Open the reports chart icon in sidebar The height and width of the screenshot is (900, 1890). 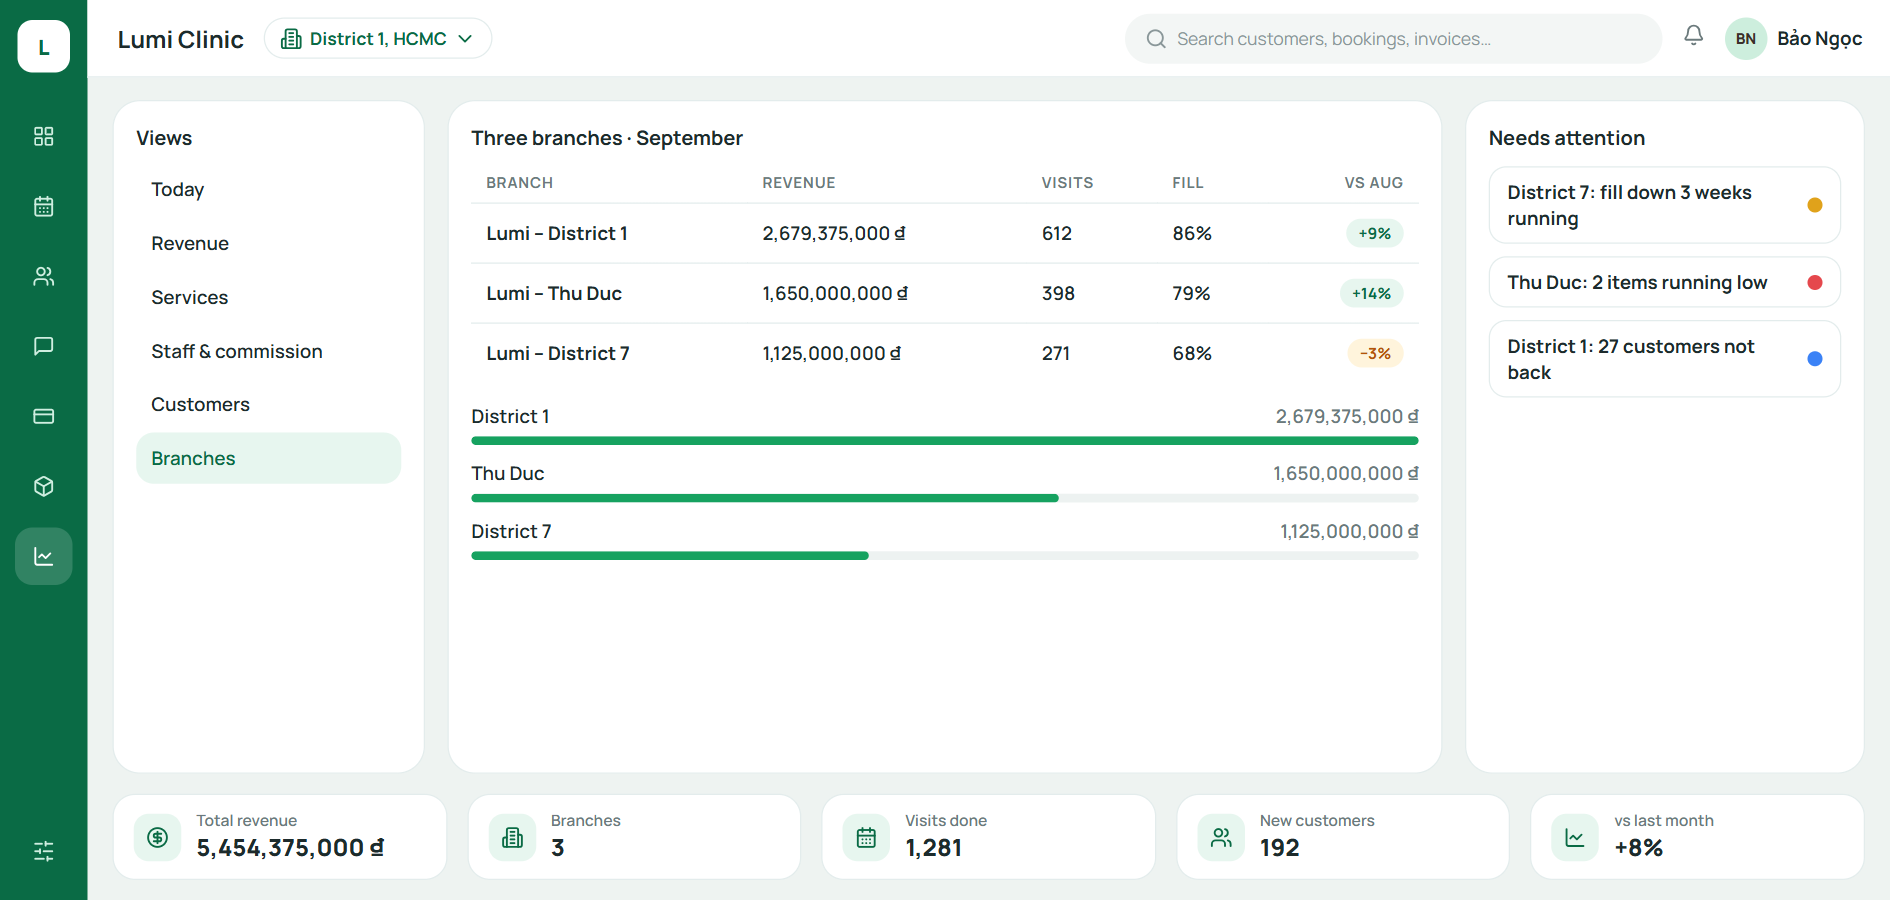click(x=43, y=556)
